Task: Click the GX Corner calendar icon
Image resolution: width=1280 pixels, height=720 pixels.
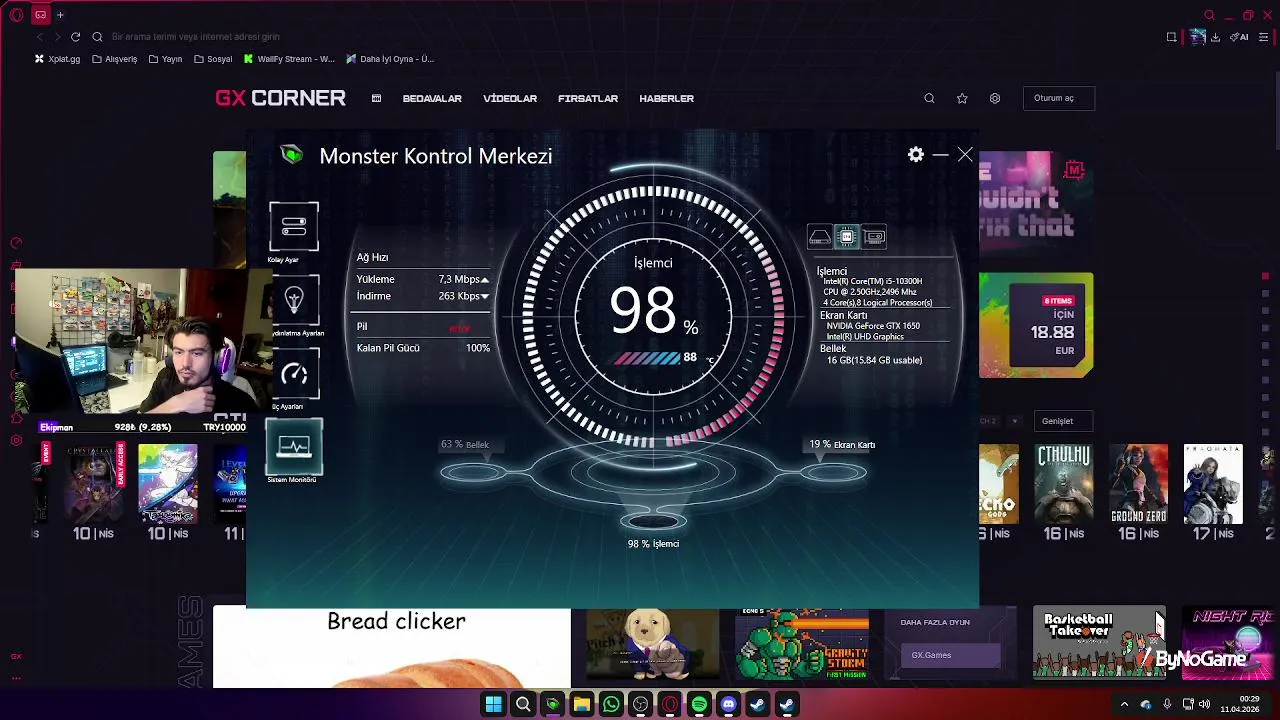Action: click(x=376, y=98)
